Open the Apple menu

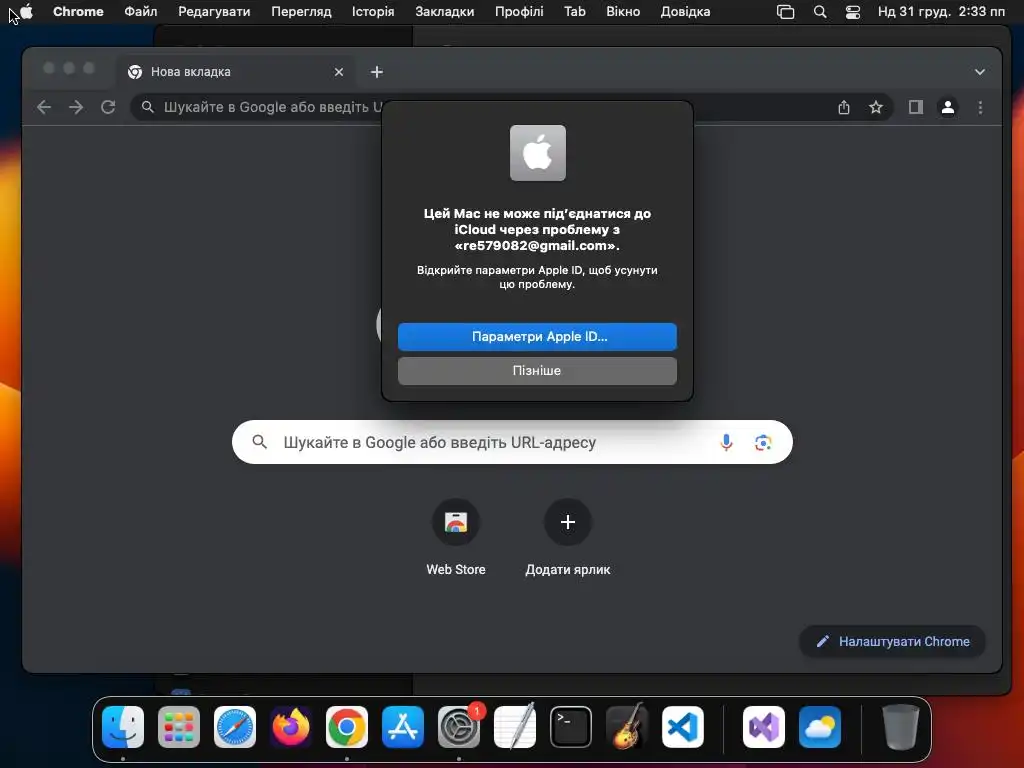(x=26, y=11)
